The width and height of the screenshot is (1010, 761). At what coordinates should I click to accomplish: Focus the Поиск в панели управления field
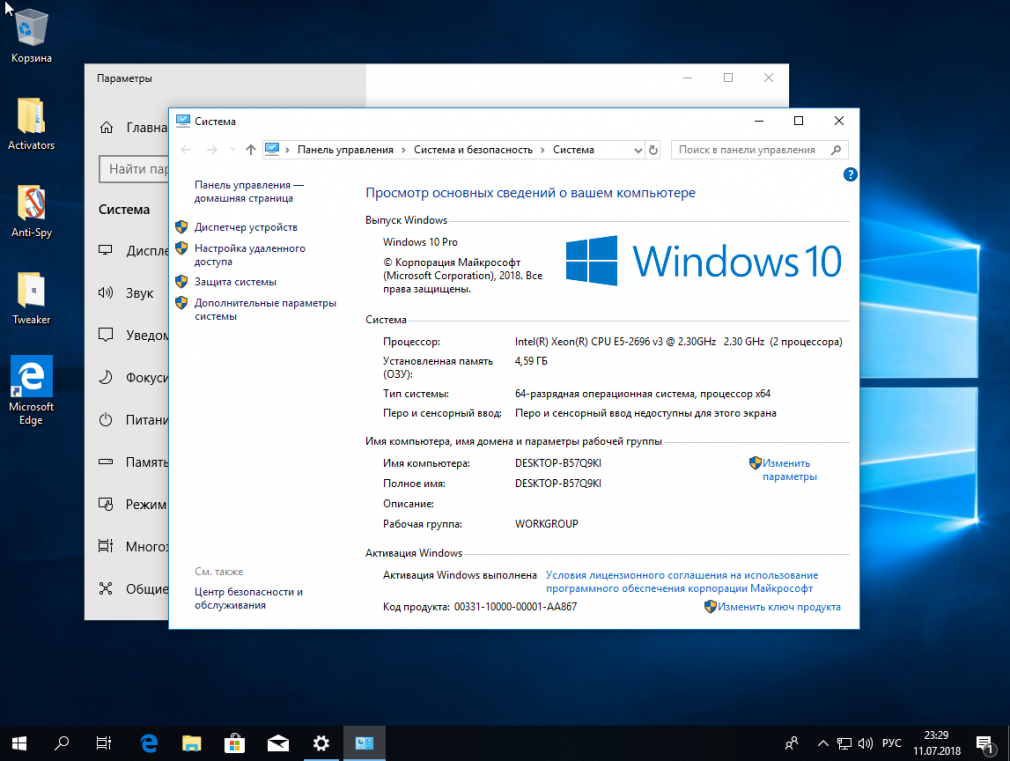point(759,149)
